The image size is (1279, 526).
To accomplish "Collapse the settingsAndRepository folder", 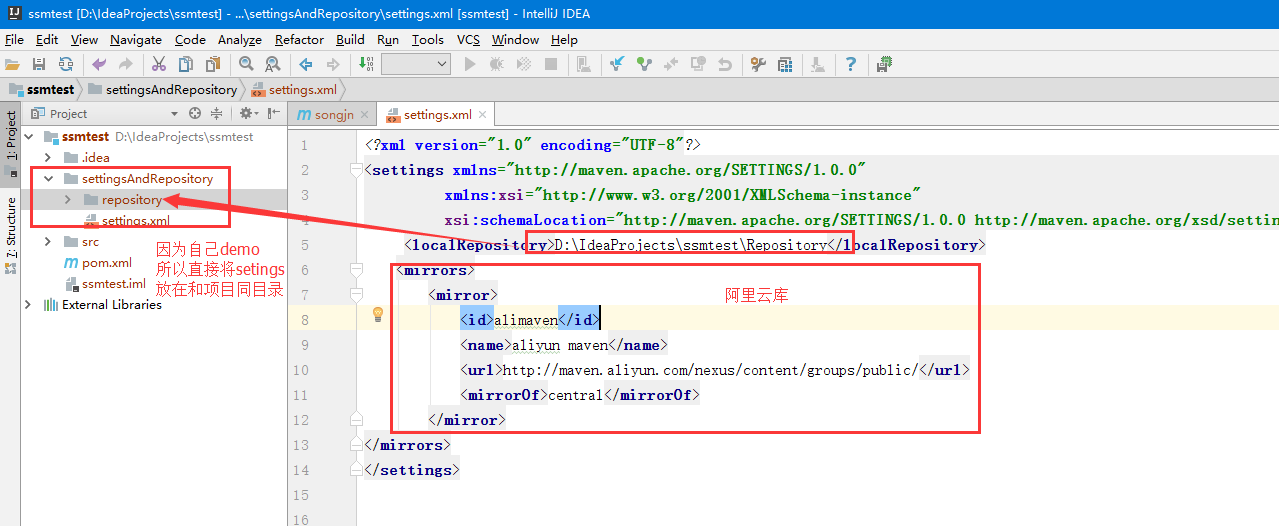I will pyautogui.click(x=47, y=179).
